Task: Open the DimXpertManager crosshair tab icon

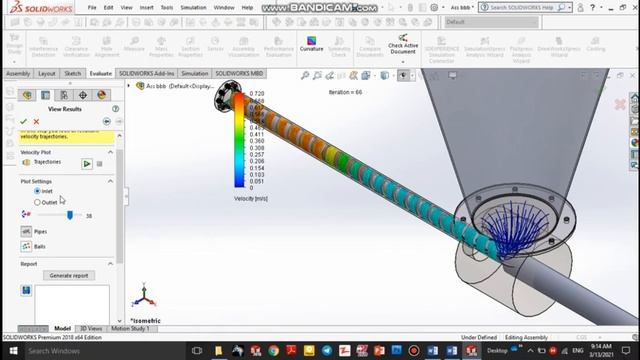Action: click(x=82, y=95)
